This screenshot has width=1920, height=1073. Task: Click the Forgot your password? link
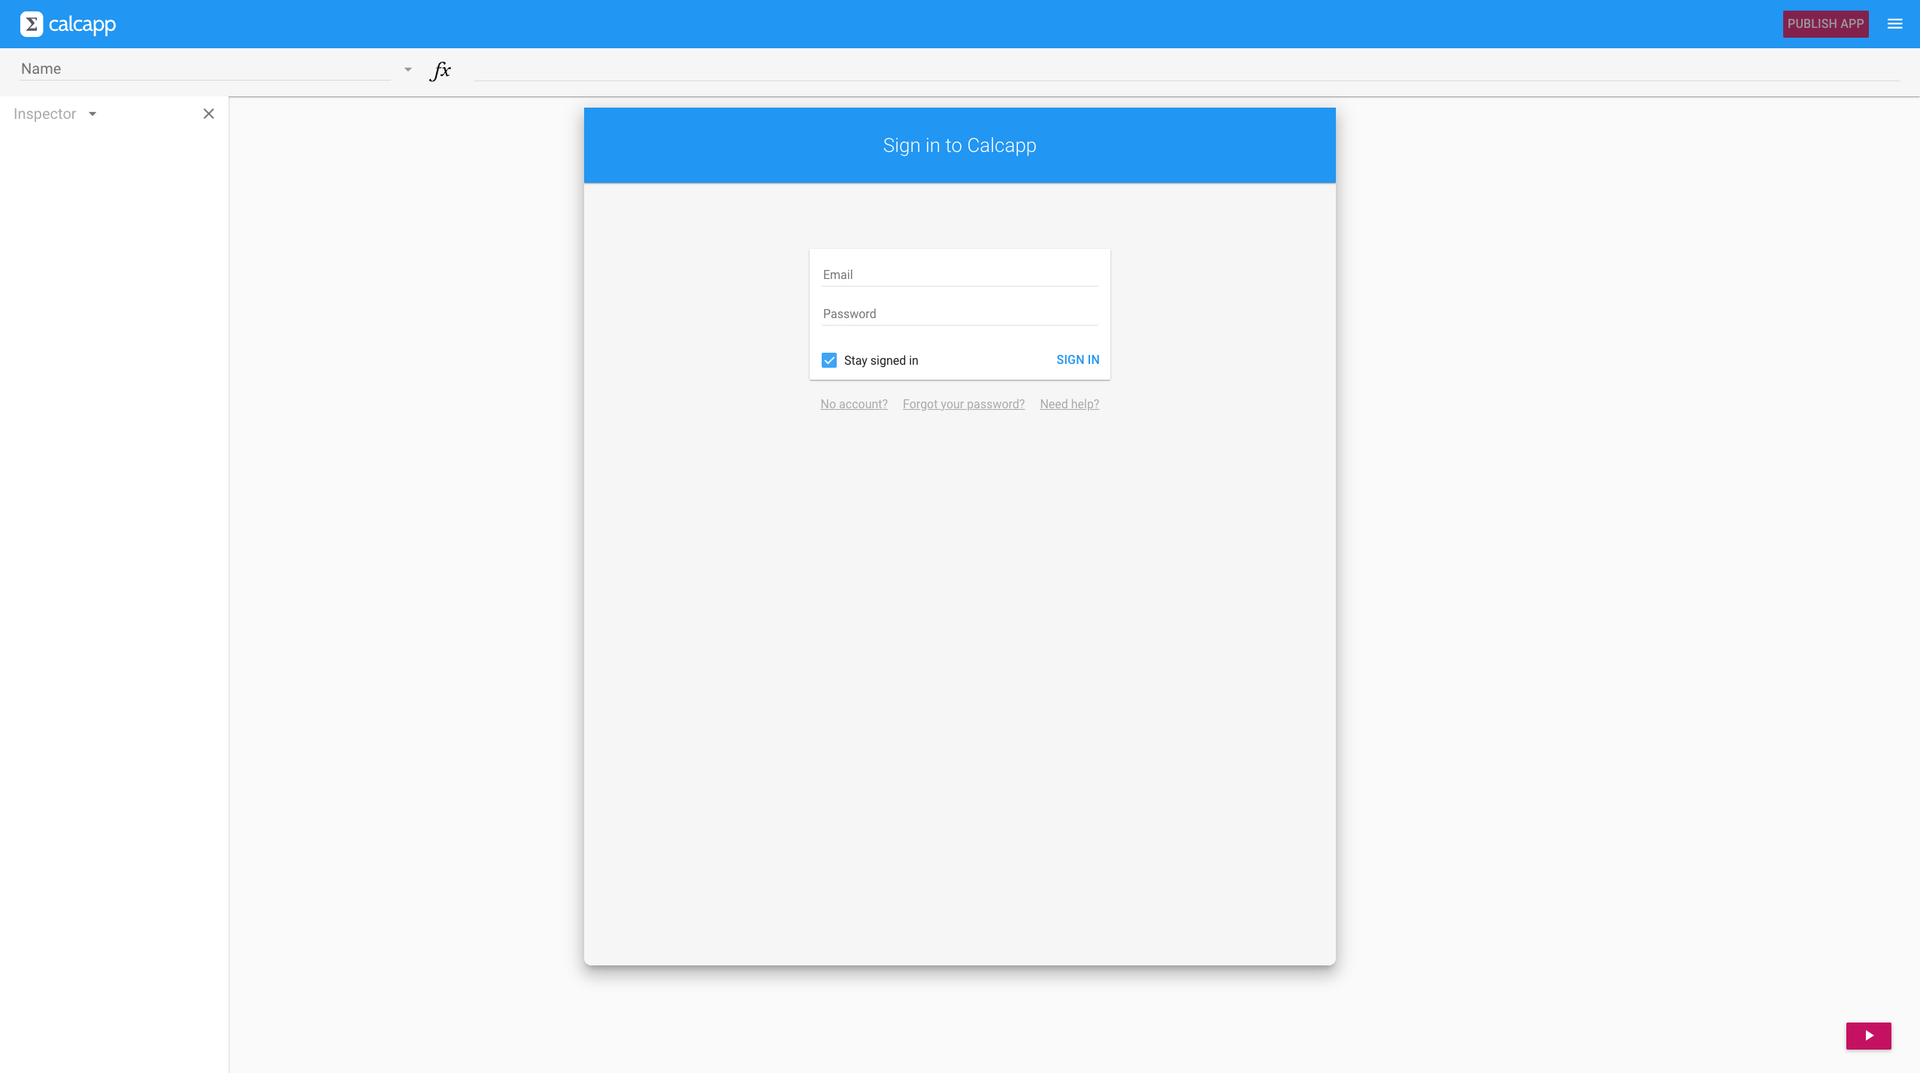(x=963, y=404)
